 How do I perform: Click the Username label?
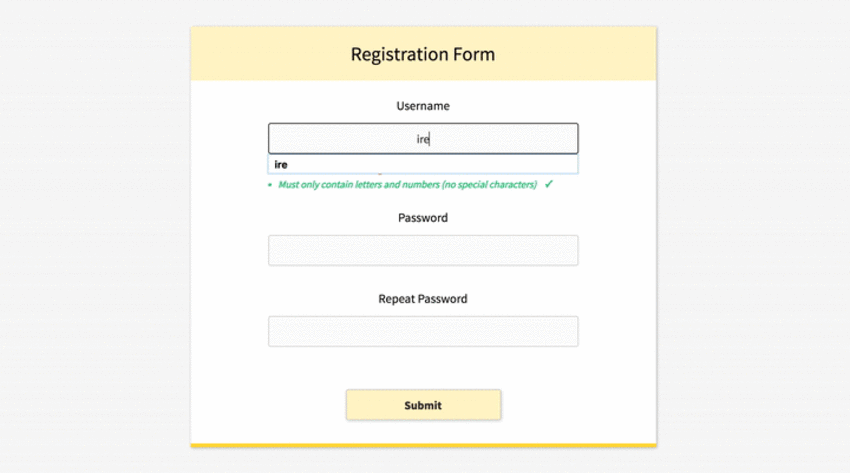[x=422, y=106]
